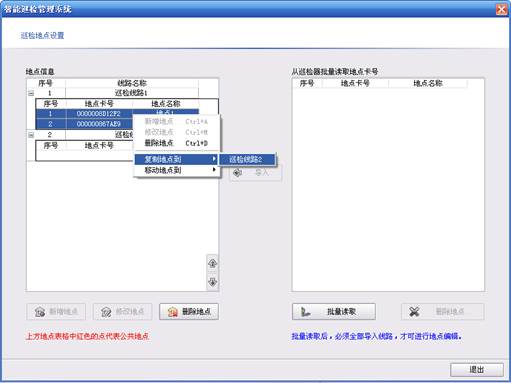
Task: Open the 复制地点到 submenu
Action: coord(176,159)
